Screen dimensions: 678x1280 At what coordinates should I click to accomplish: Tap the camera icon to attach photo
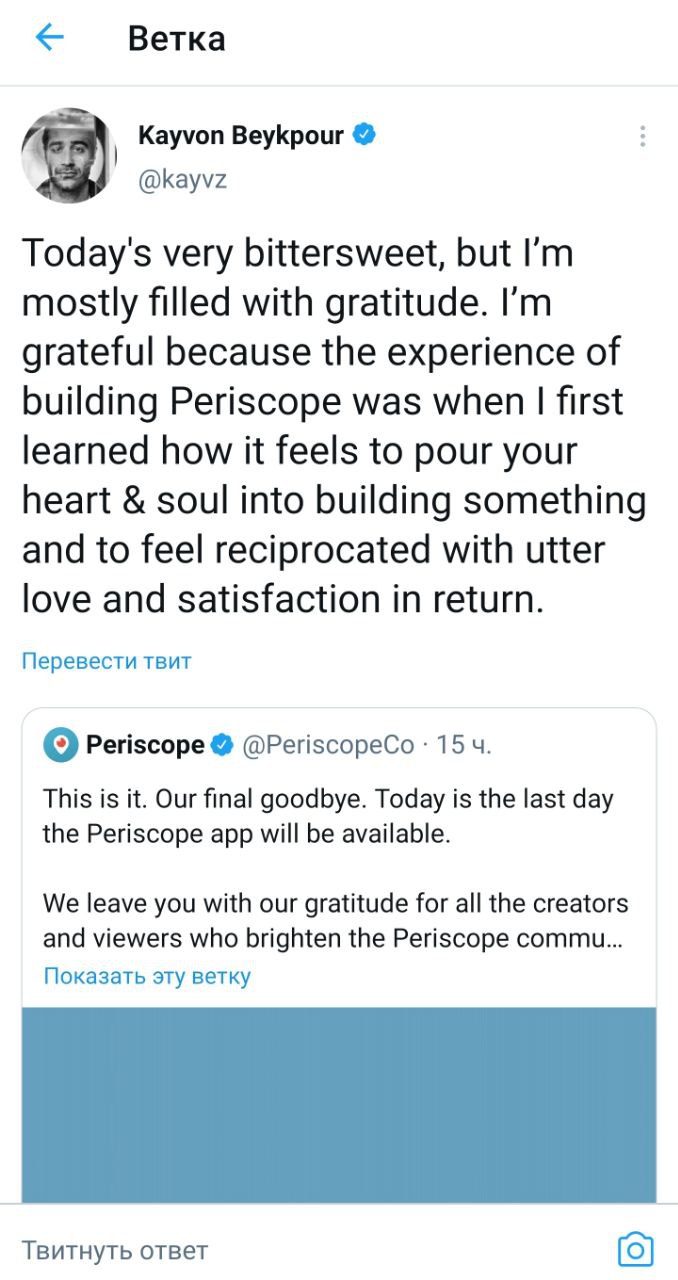tap(635, 1250)
